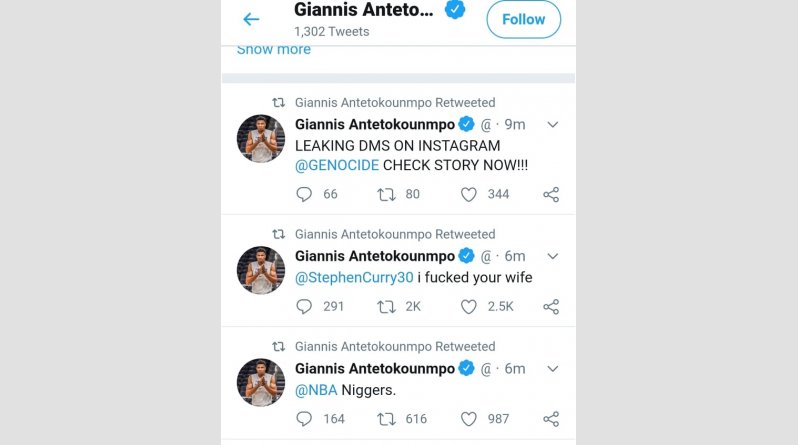Expand options chevron on the 9m tweet
798x445 pixels.
point(552,125)
